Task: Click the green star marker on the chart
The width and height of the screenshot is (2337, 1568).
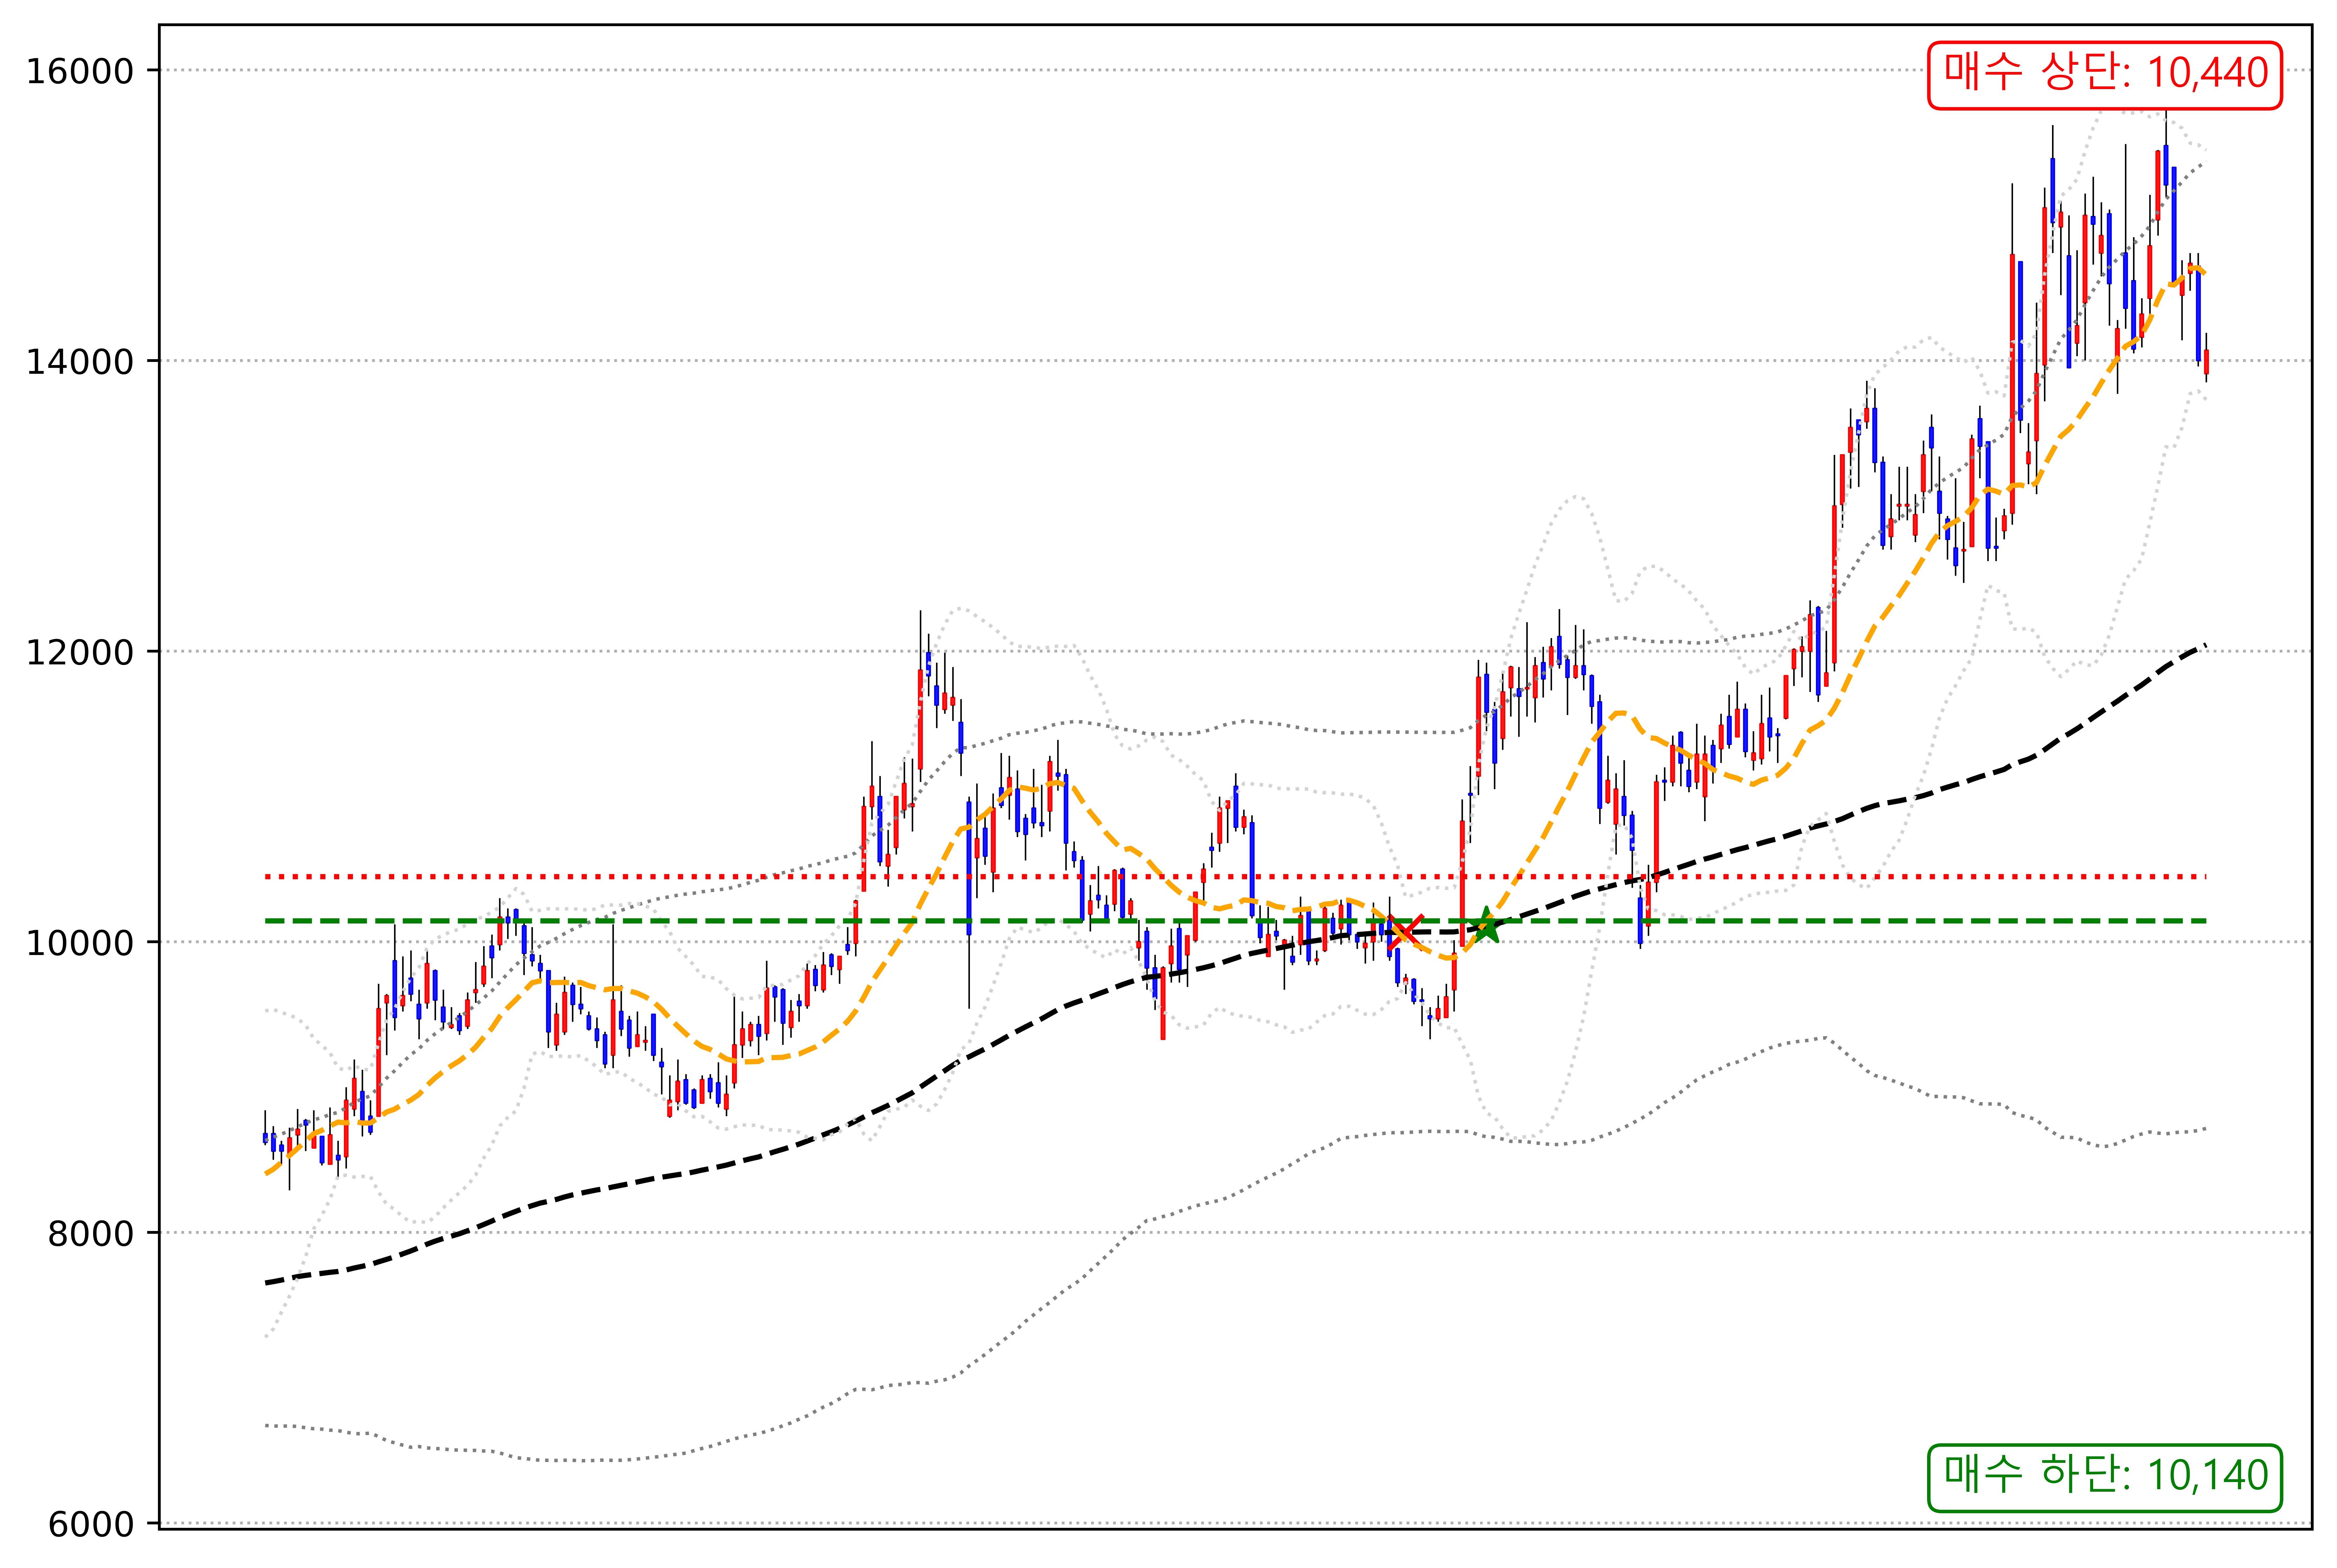Action: pyautogui.click(x=1486, y=926)
